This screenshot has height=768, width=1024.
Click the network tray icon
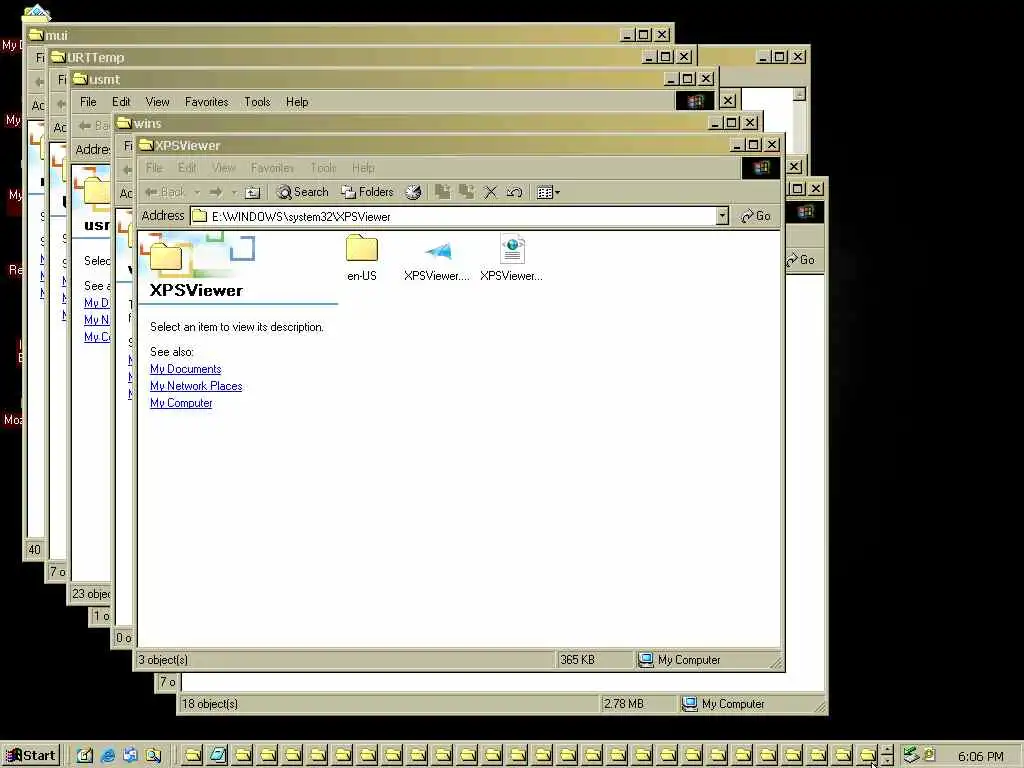pos(911,755)
